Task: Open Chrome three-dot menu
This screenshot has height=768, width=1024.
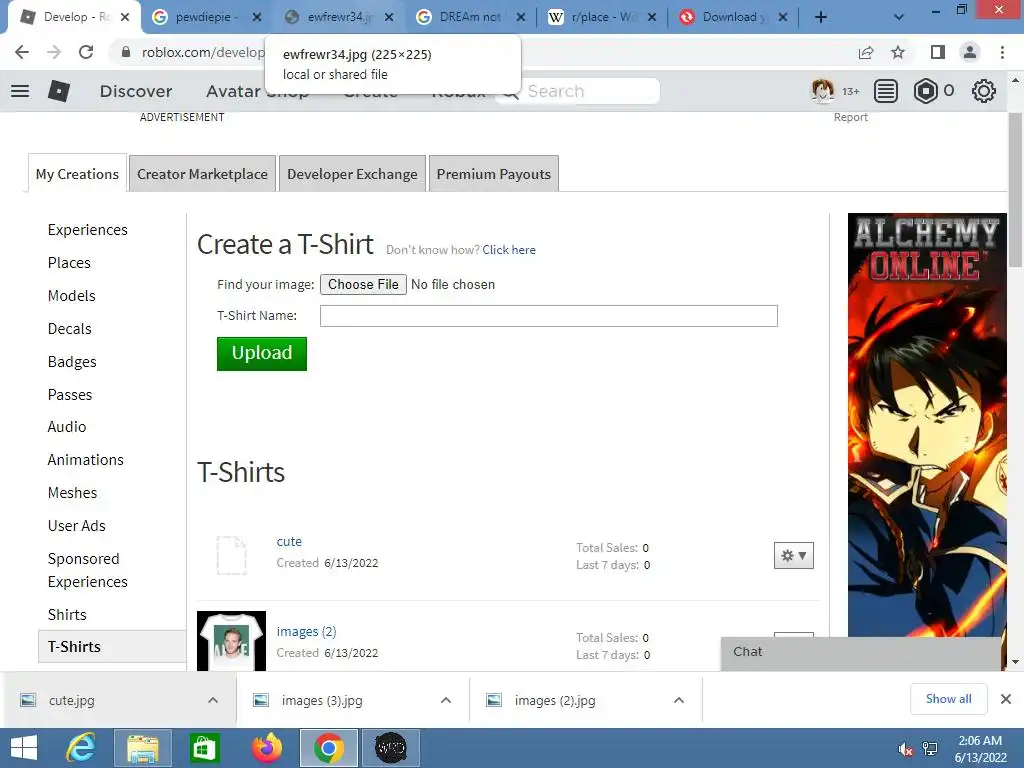Action: [x=1002, y=52]
